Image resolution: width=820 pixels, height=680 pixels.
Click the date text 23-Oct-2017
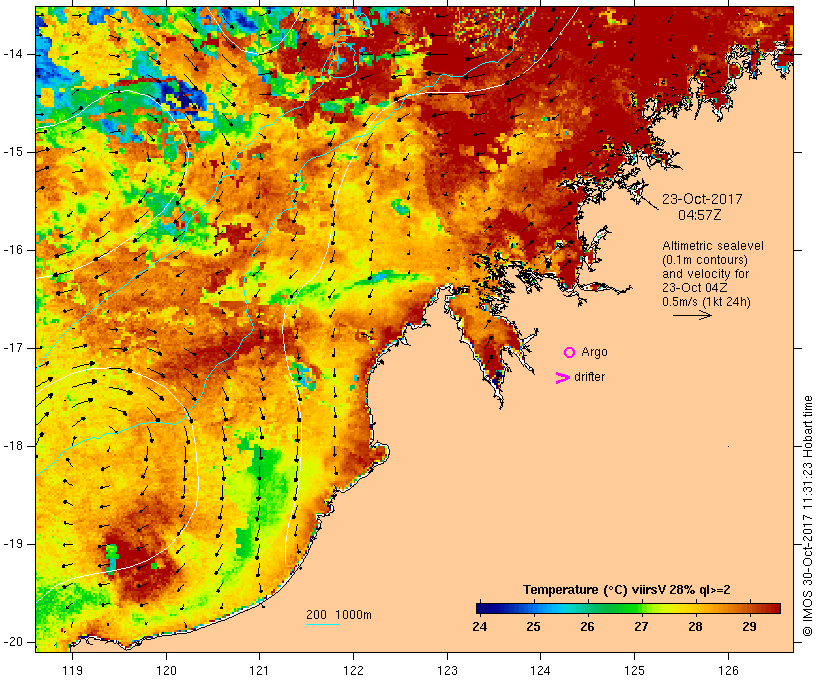[x=702, y=199]
